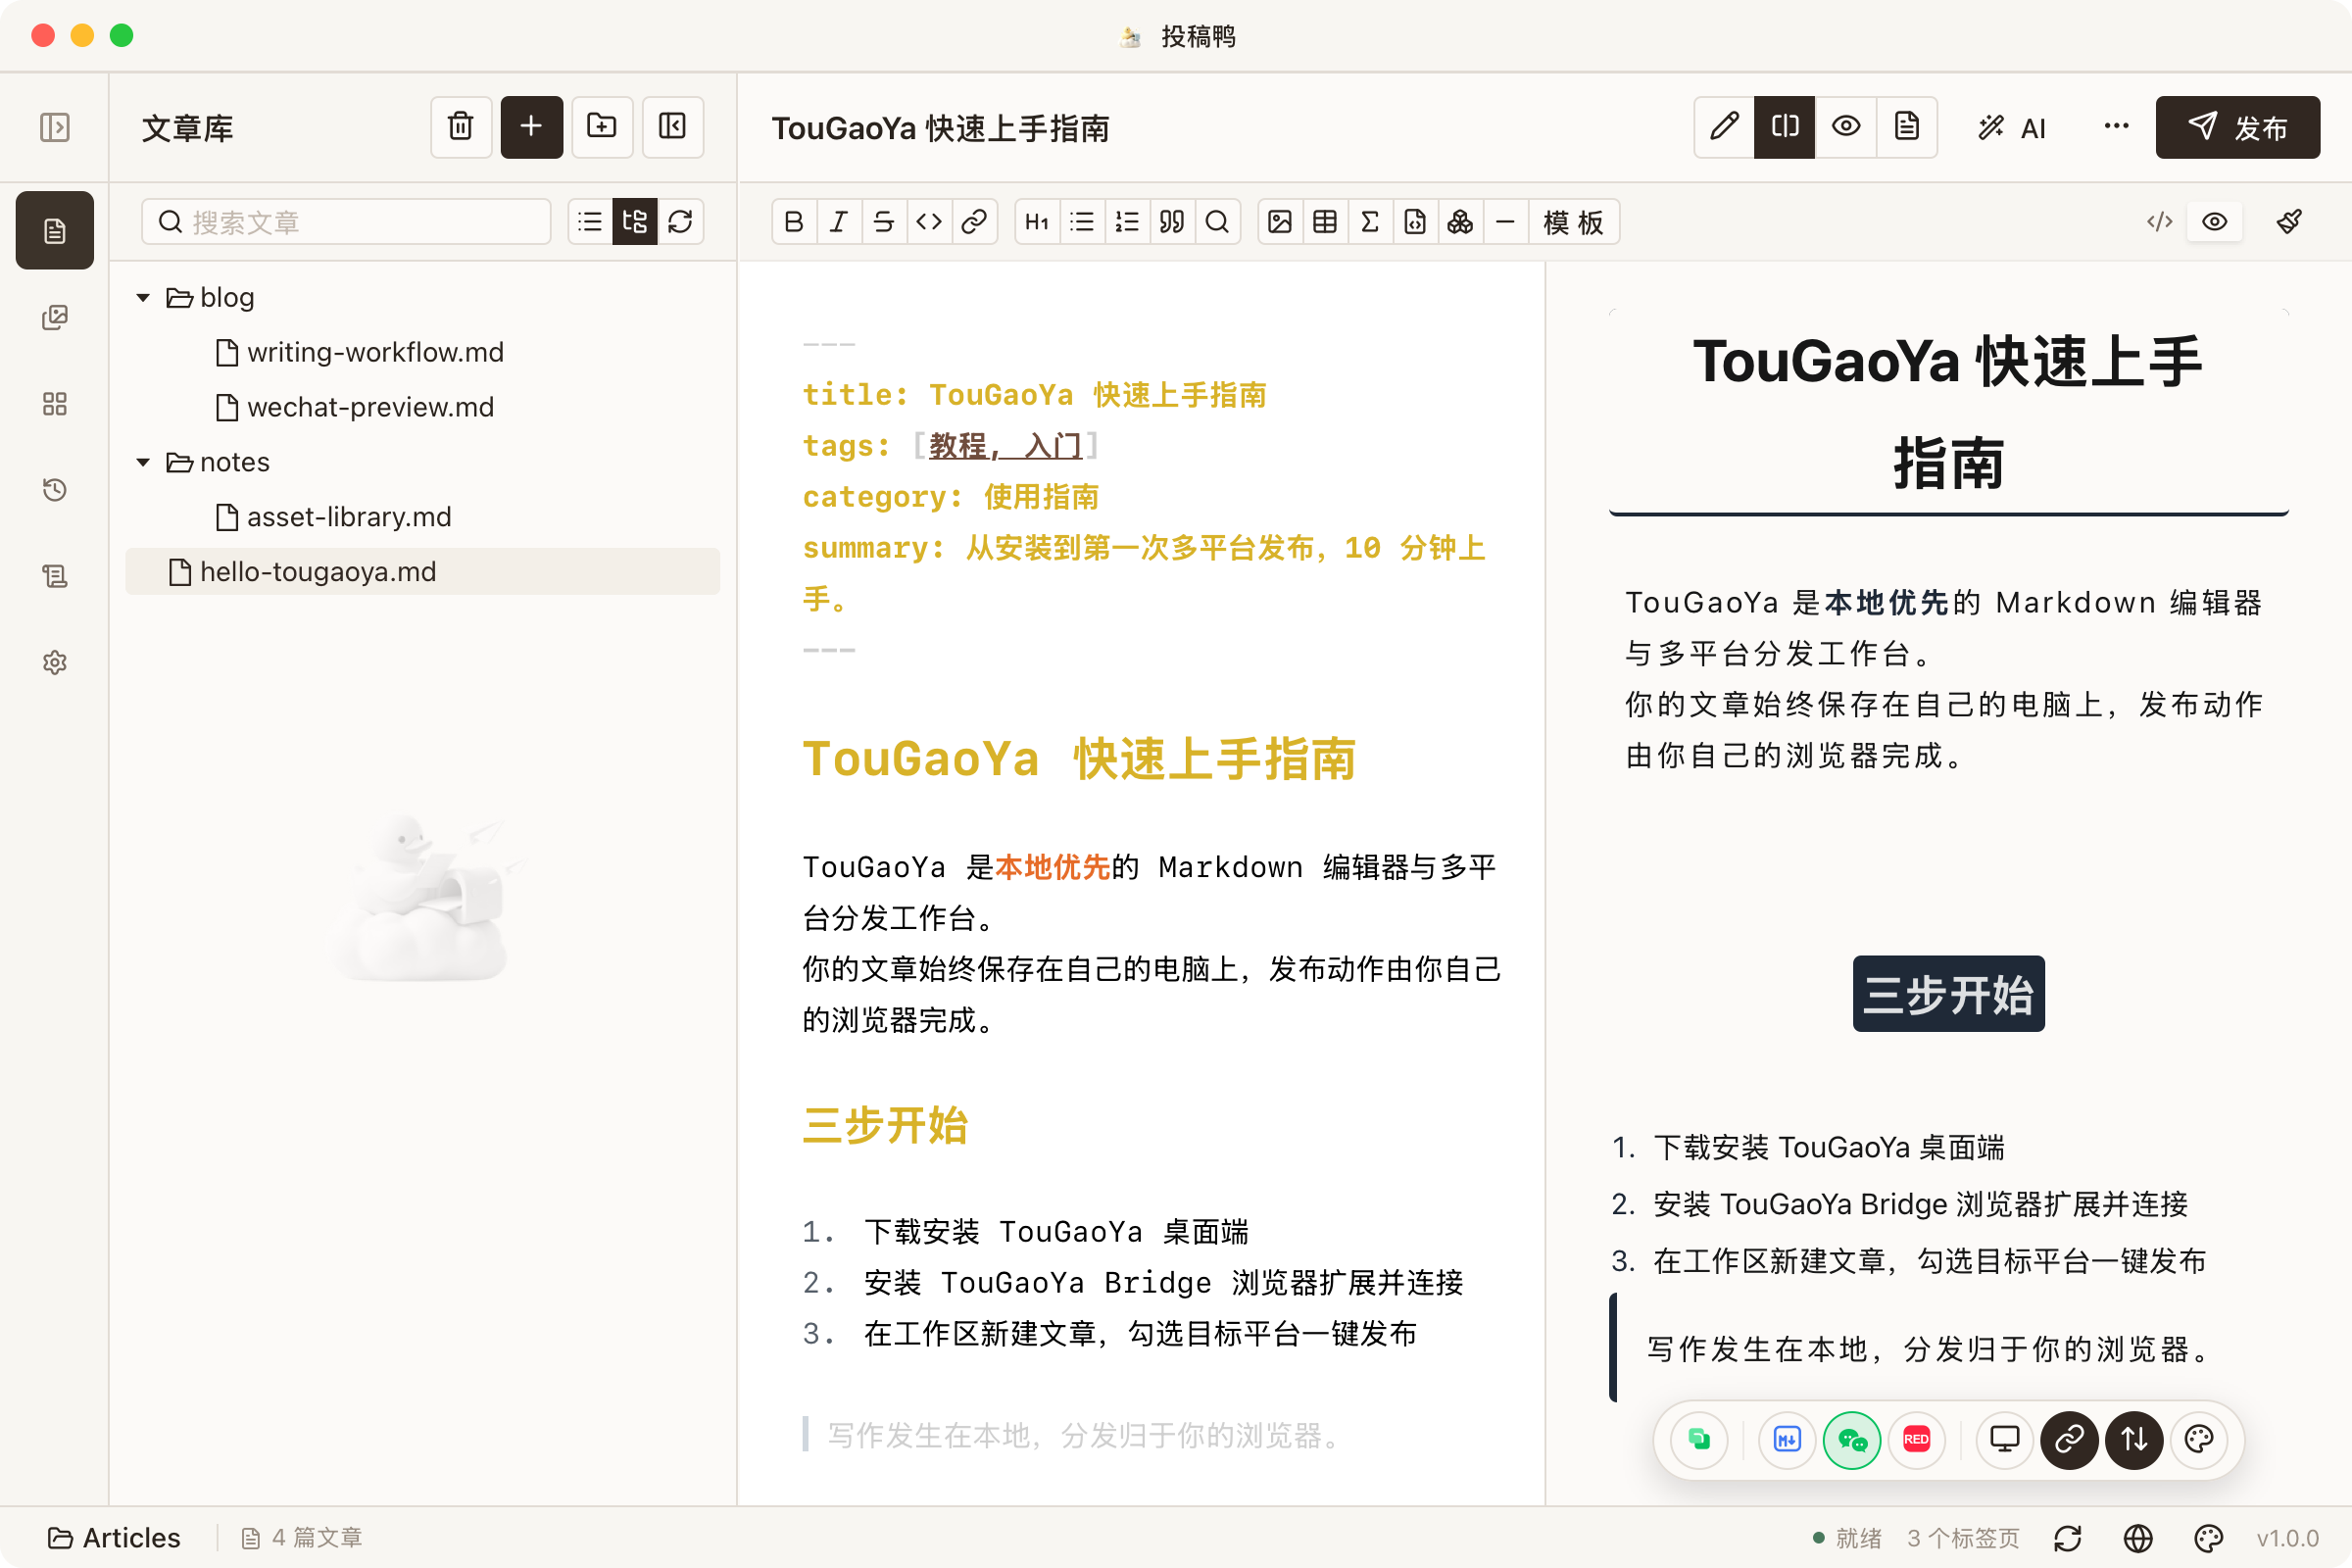Open the tasks list tab in the sidebar
This screenshot has width=2352, height=1568.
[55, 576]
